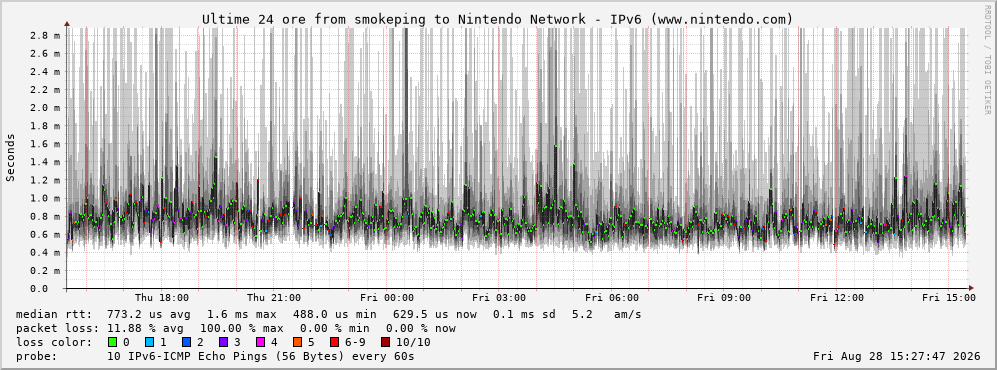This screenshot has height=370, width=997.
Task: Click the packet loss statistics line
Action: pos(236,329)
